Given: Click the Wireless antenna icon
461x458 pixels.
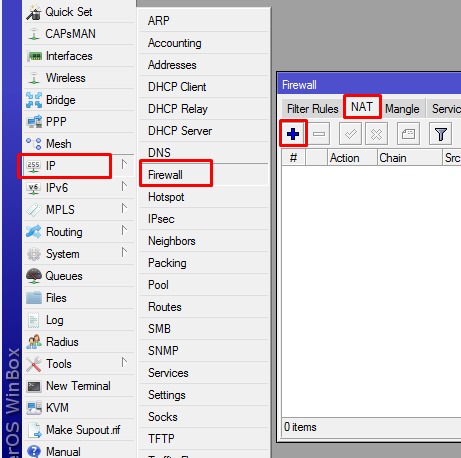Looking at the screenshot, I should pyautogui.click(x=34, y=78).
